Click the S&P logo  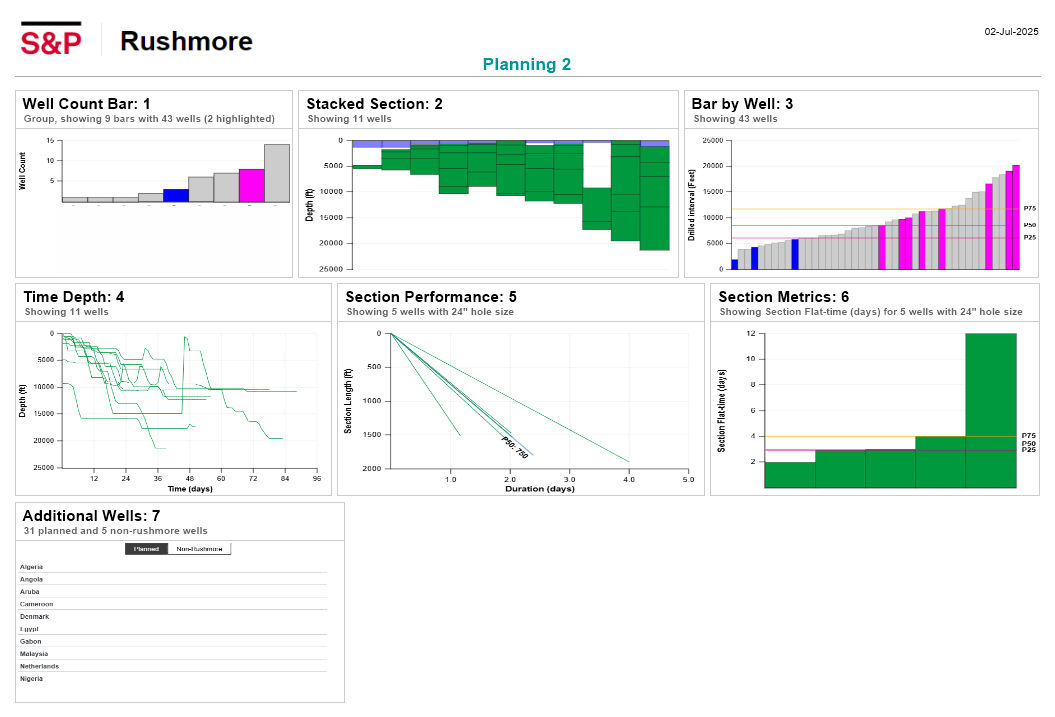[x=51, y=40]
